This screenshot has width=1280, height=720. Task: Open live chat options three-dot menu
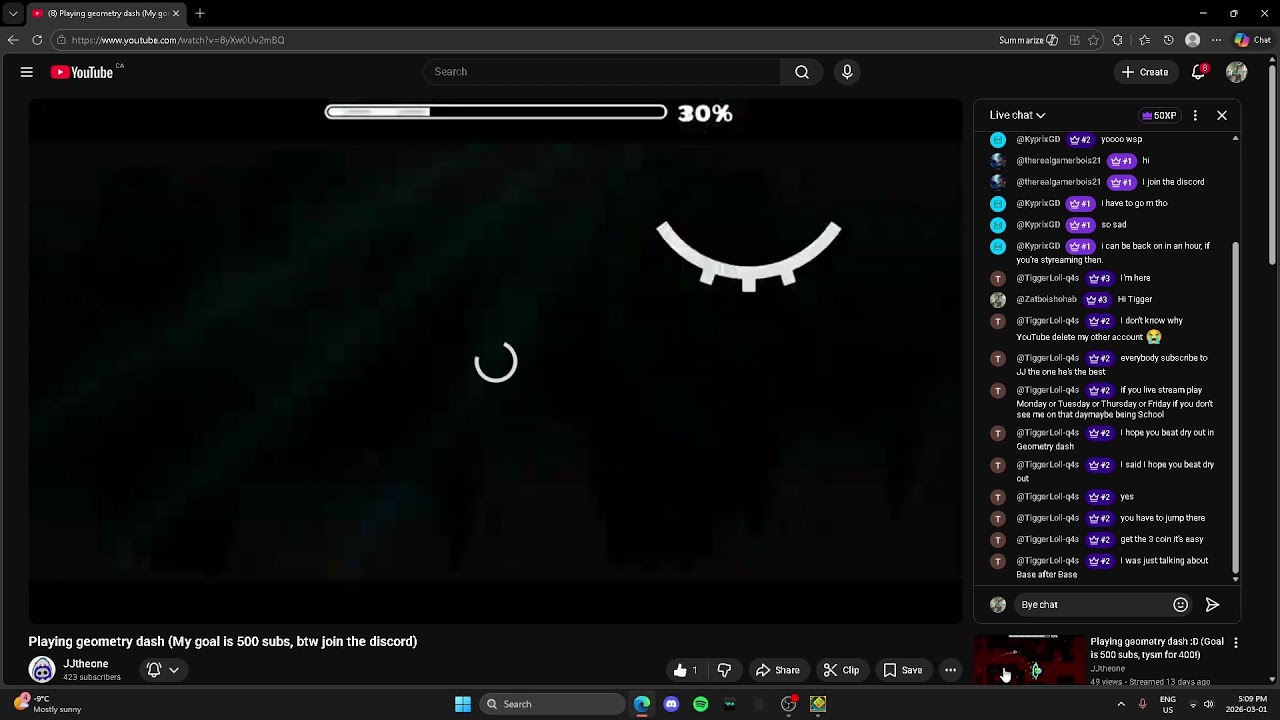pos(1195,115)
